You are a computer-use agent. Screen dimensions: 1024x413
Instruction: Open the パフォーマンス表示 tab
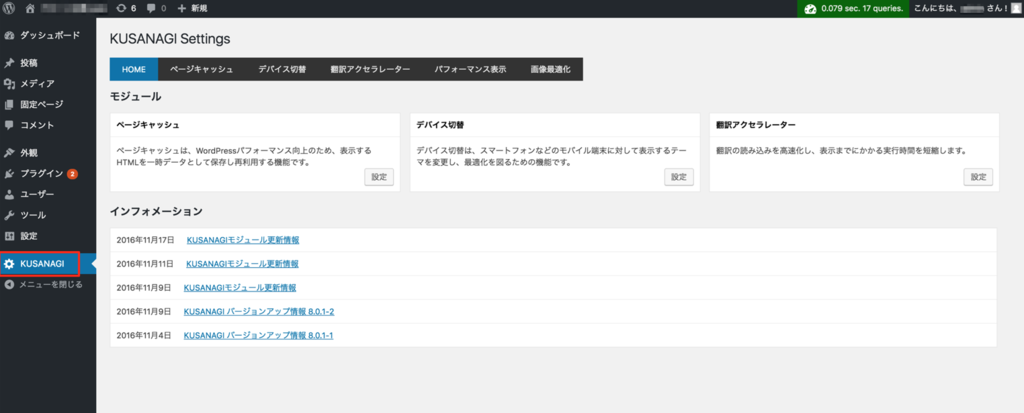coord(469,70)
